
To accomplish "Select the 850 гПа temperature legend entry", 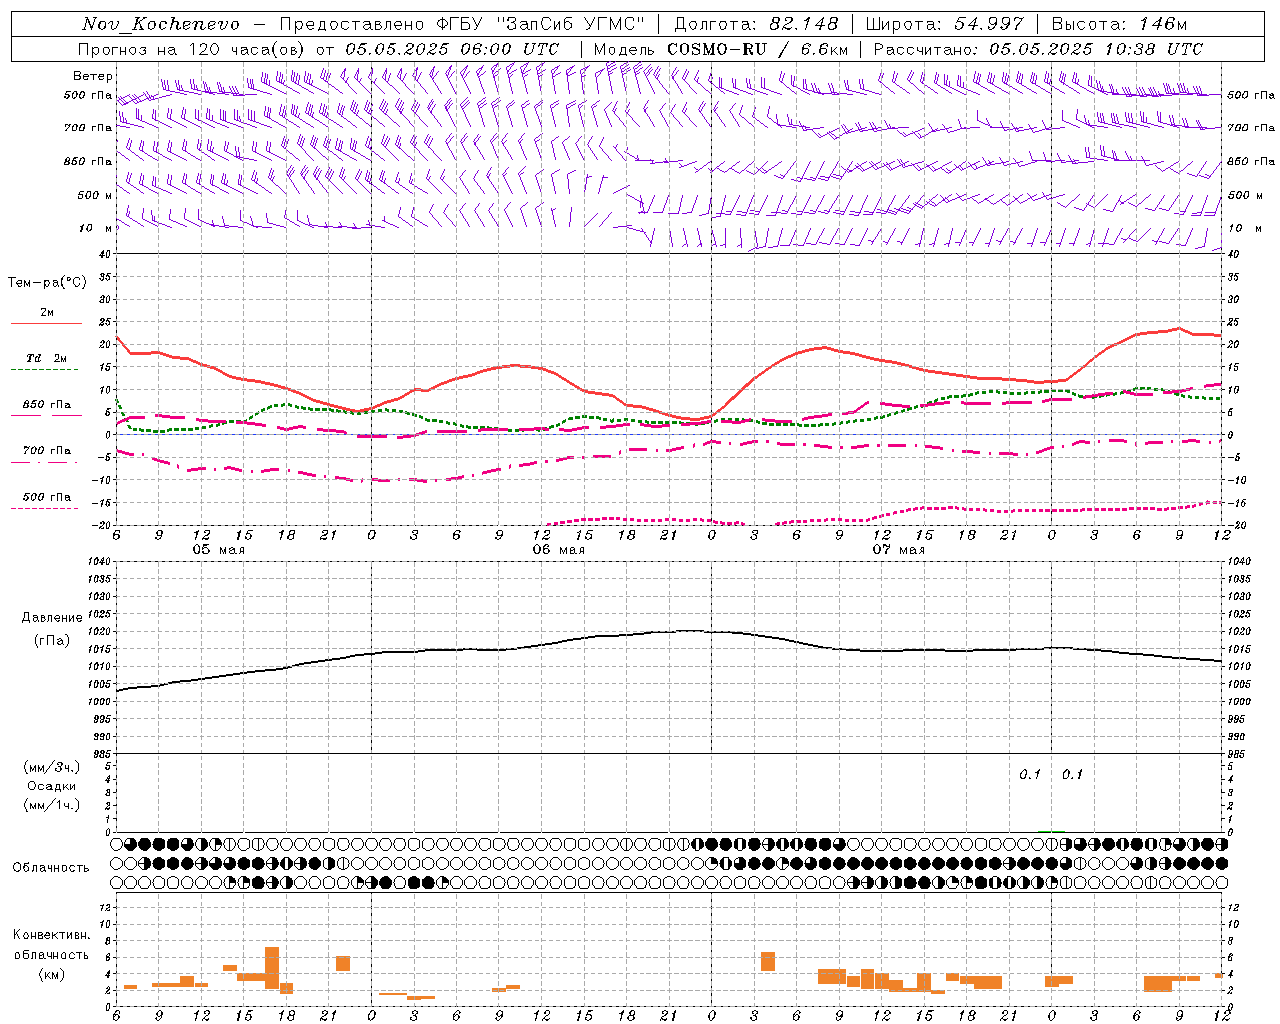I will tap(46, 405).
